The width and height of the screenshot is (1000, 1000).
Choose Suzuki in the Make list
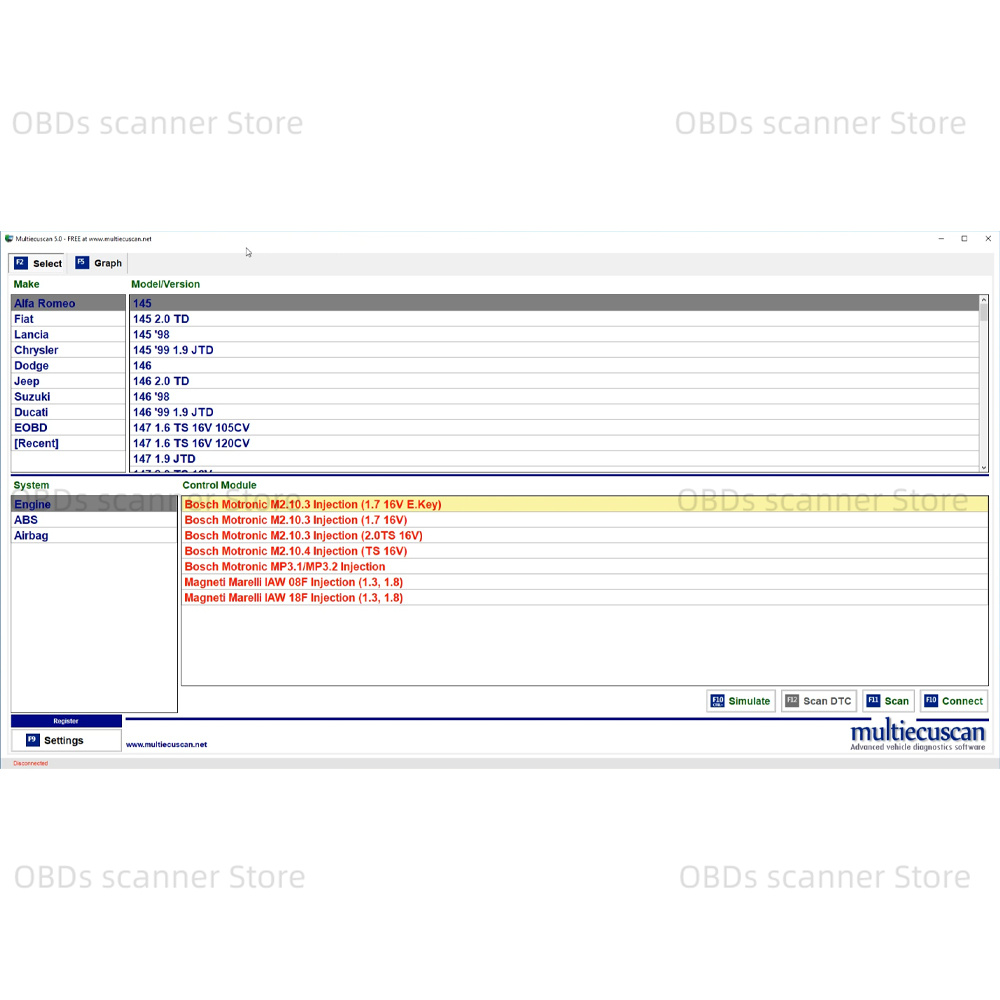[68, 397]
